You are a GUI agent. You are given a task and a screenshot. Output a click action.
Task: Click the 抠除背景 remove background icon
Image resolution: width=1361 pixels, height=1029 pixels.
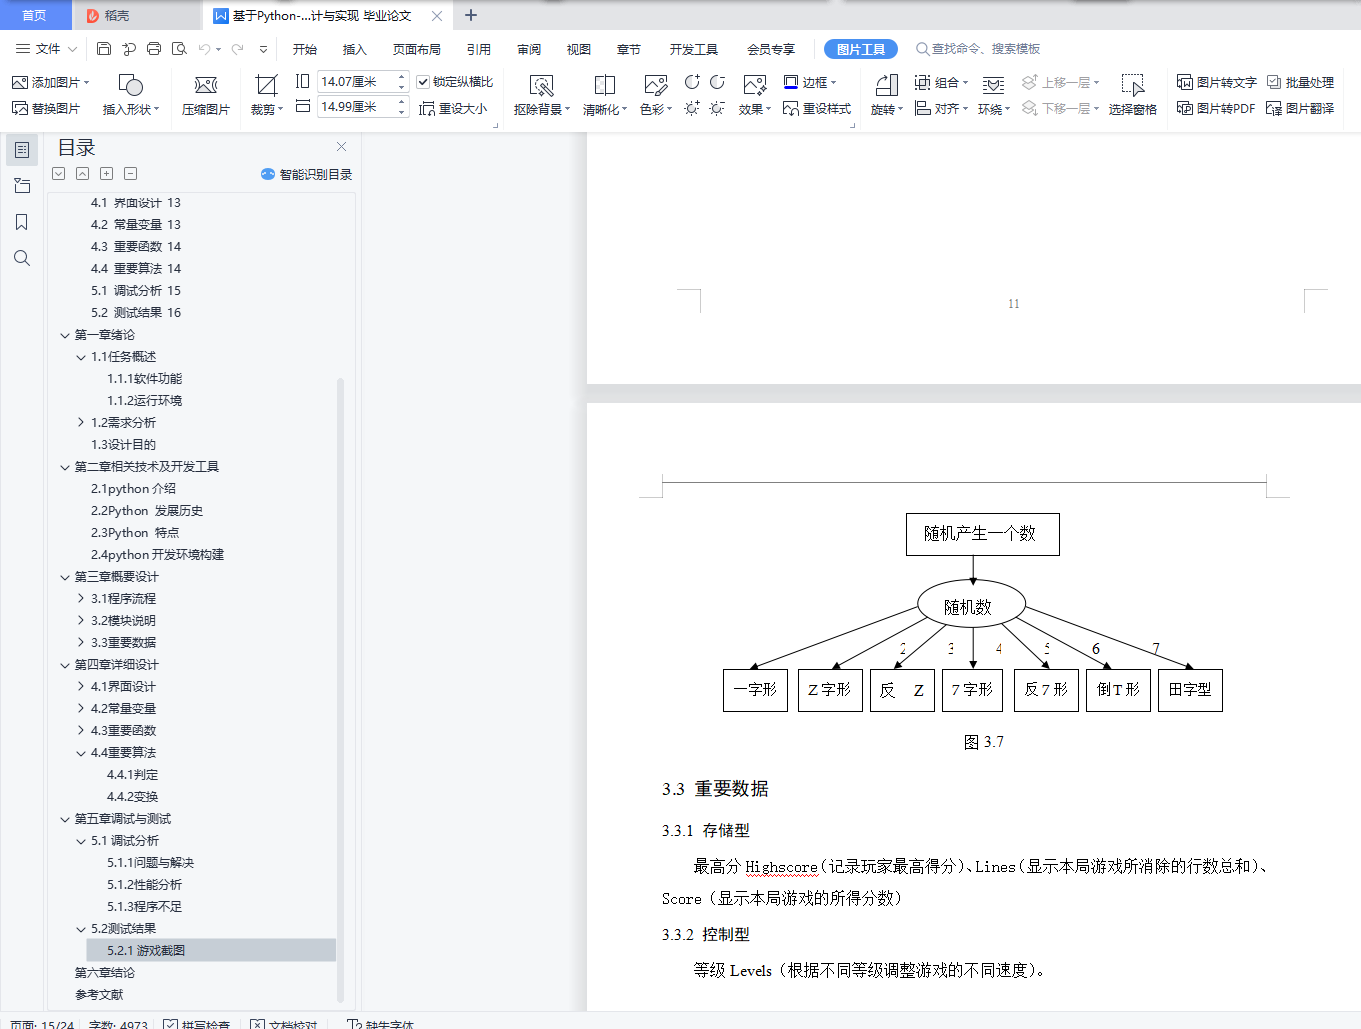(x=541, y=85)
